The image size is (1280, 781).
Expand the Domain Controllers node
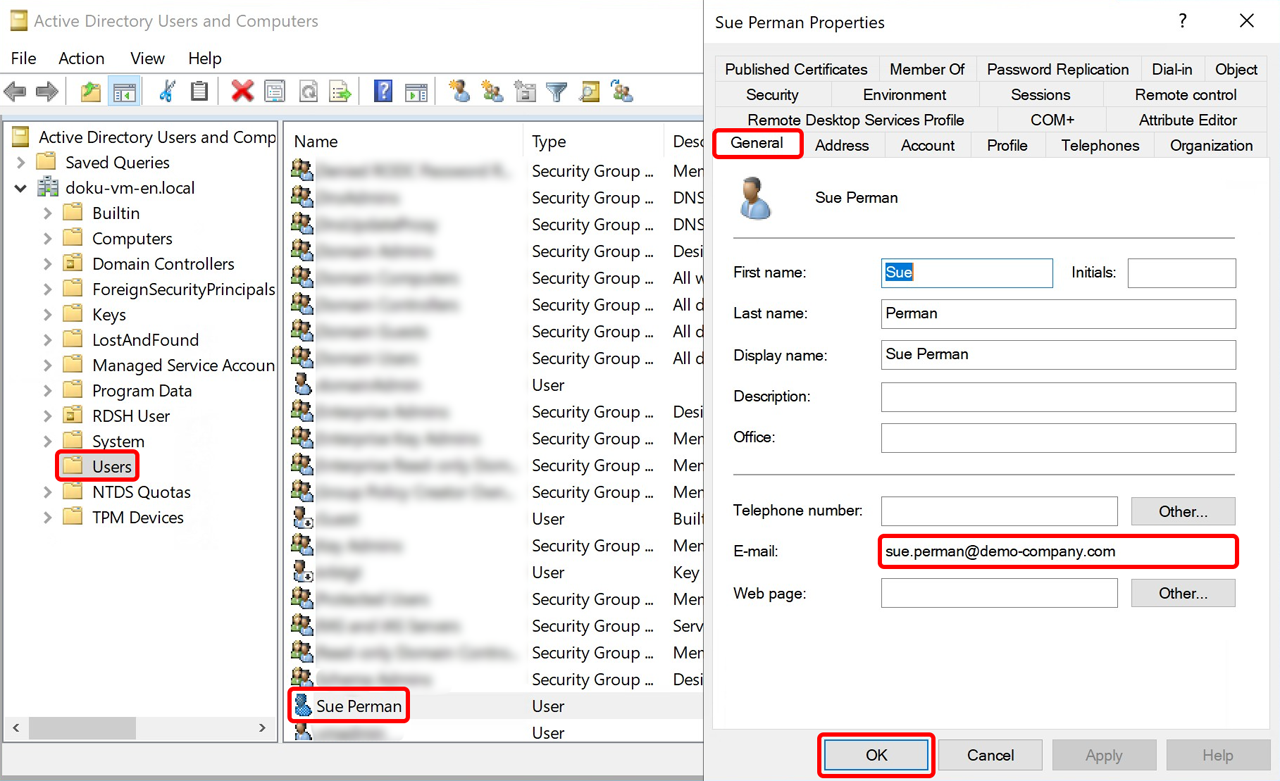(x=47, y=264)
